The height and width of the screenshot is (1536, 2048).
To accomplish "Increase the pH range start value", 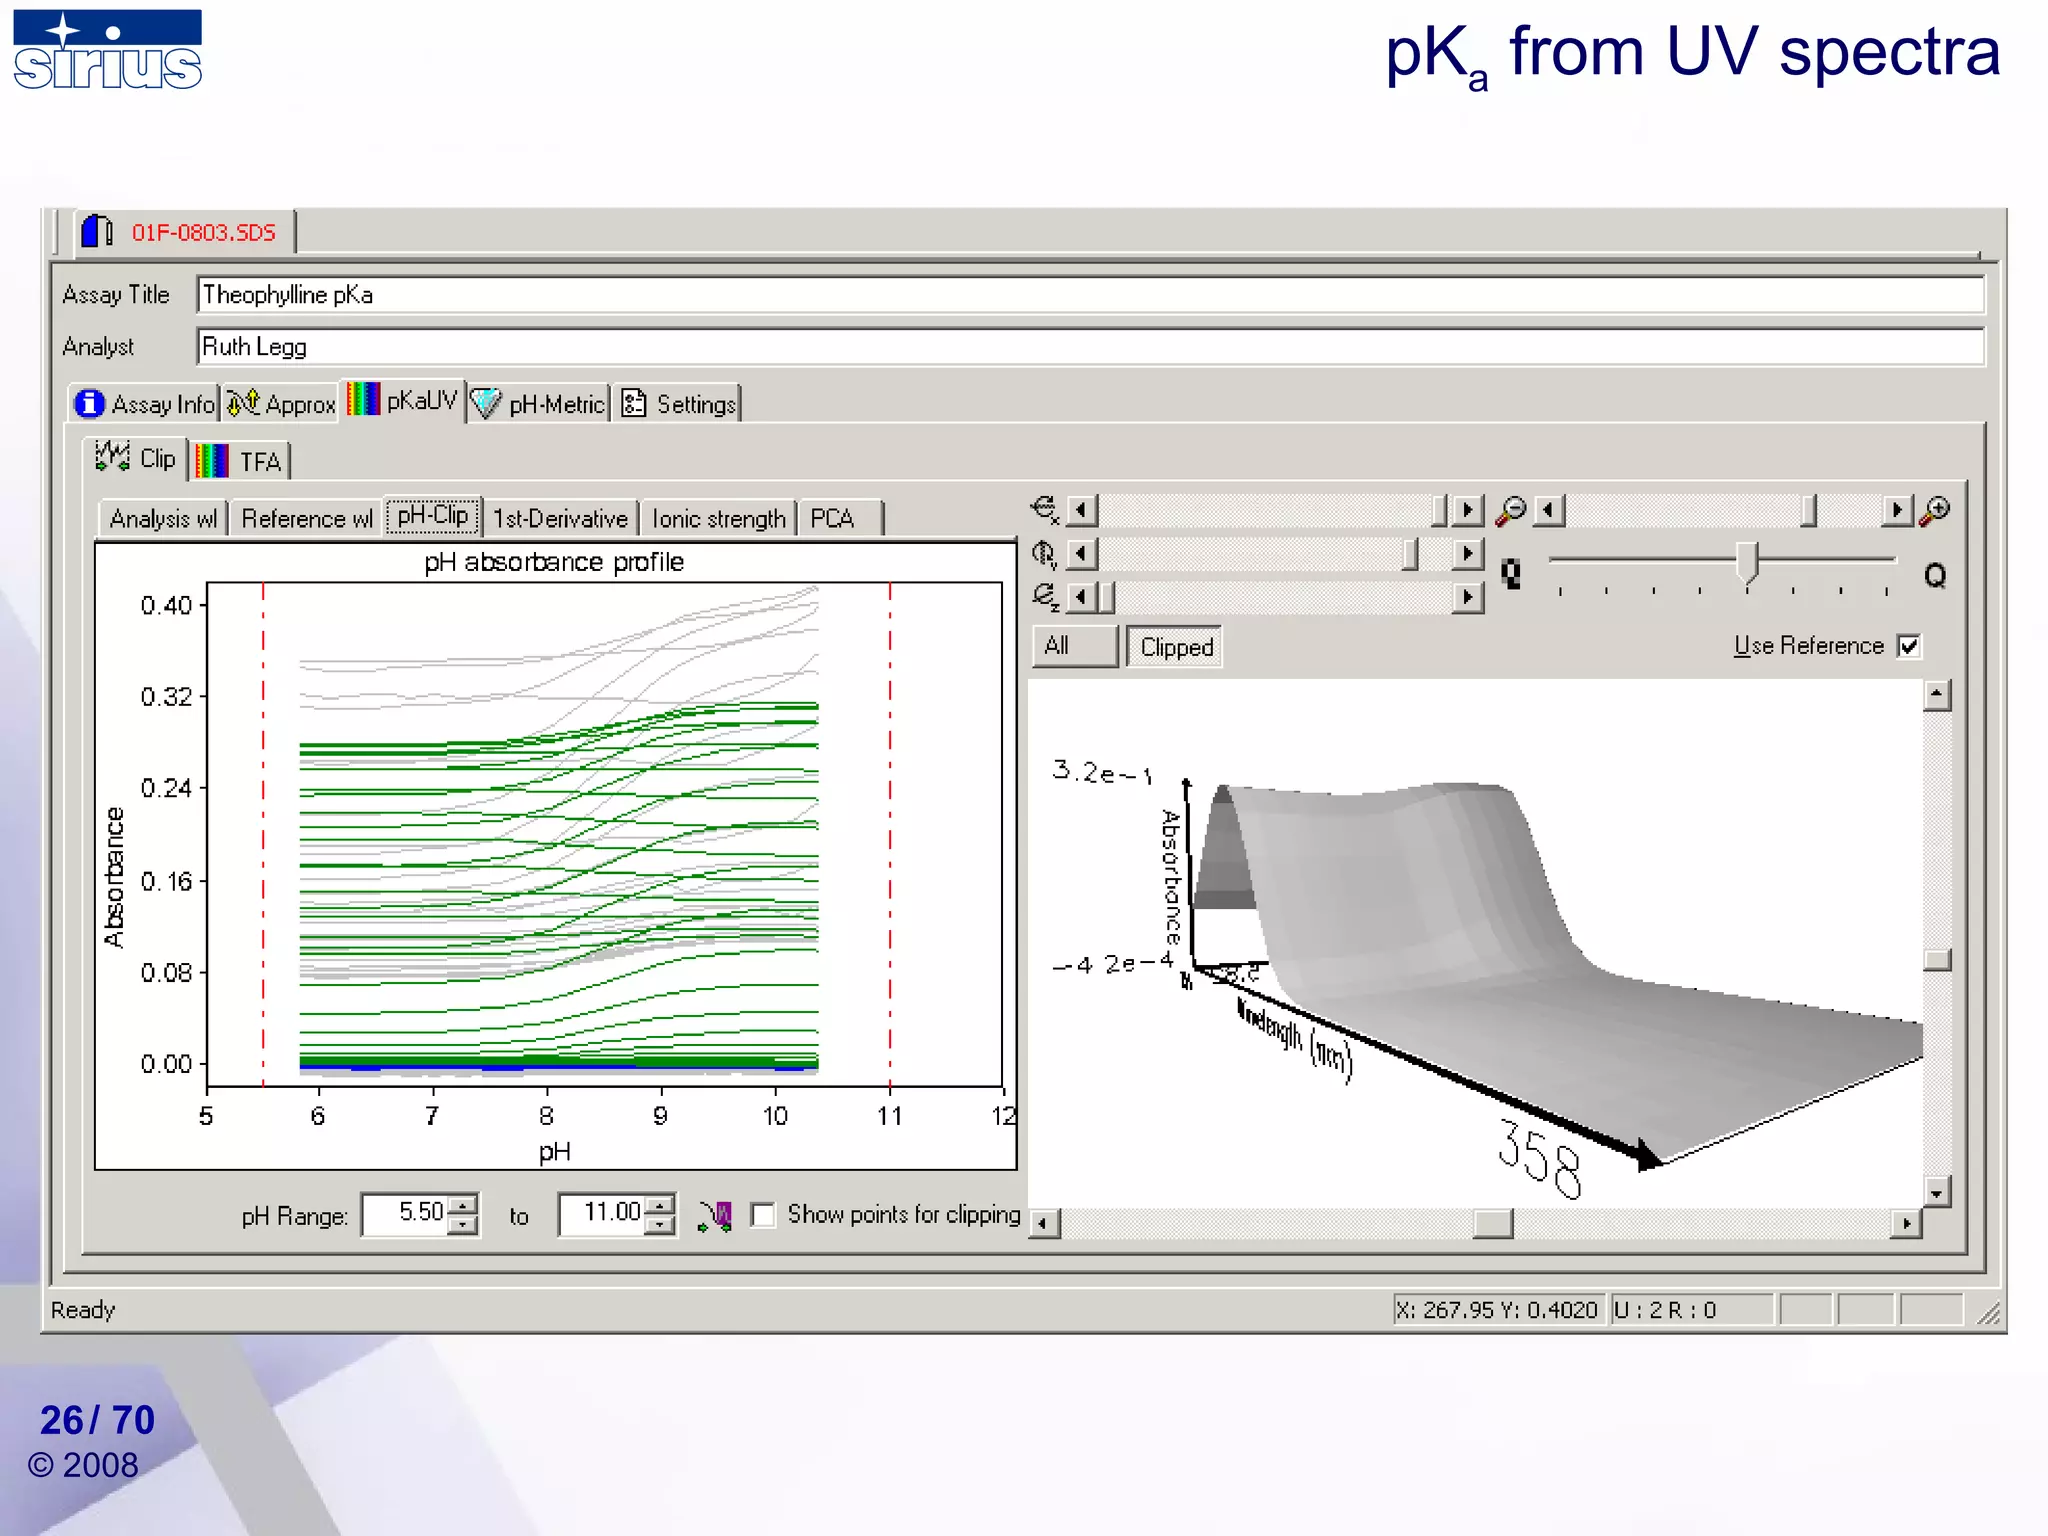I will (x=463, y=1205).
